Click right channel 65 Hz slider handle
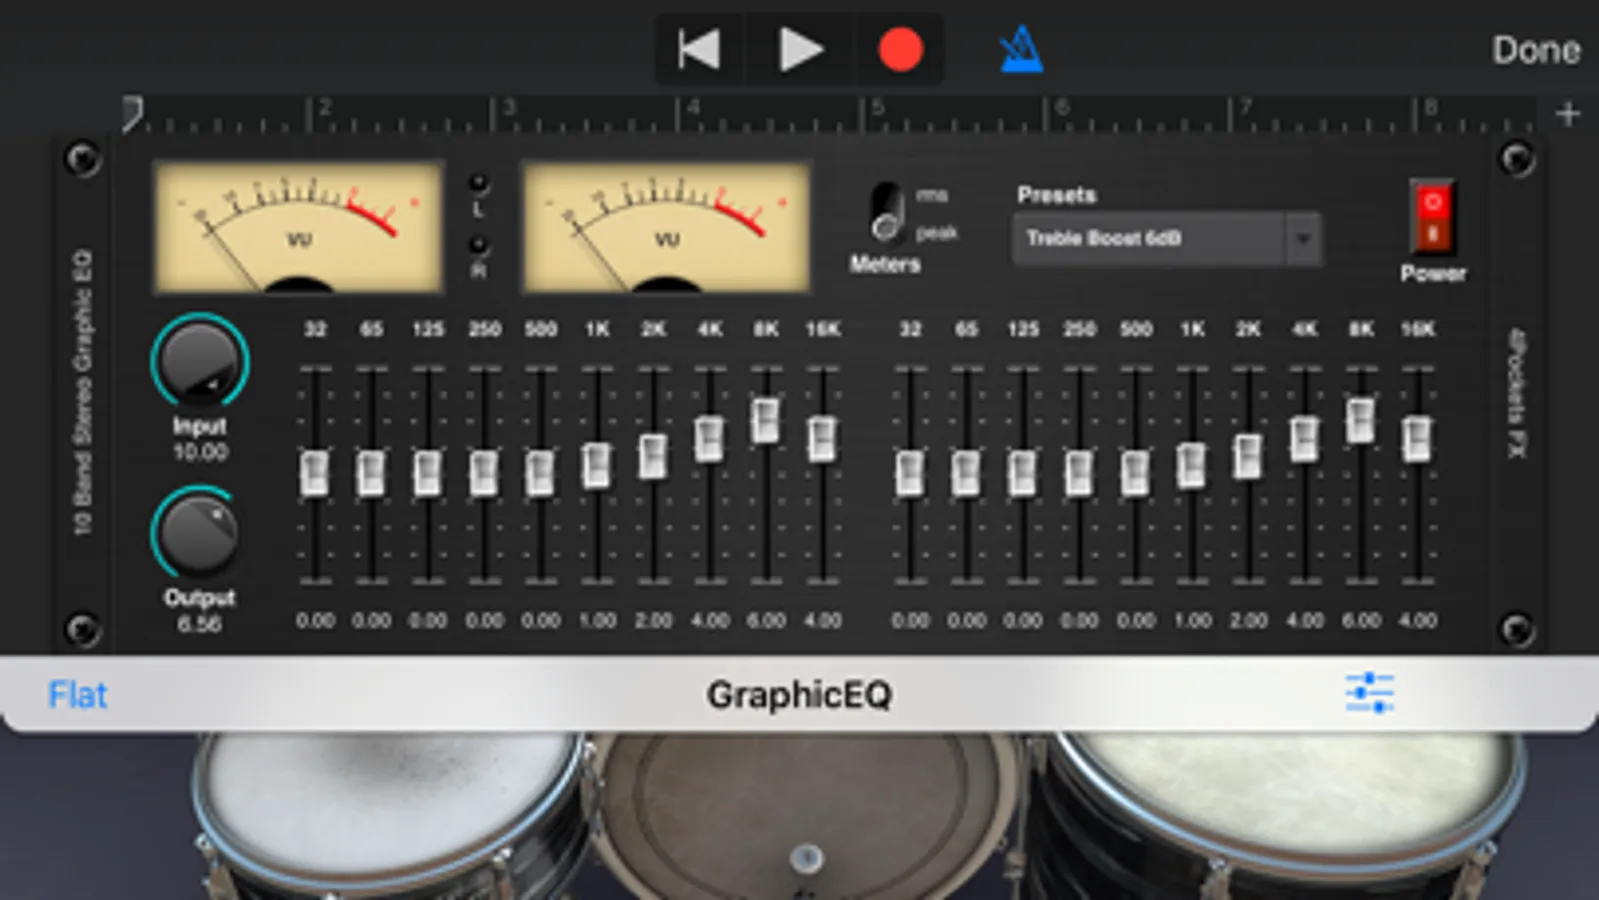Image resolution: width=1599 pixels, height=900 pixels. [966, 473]
